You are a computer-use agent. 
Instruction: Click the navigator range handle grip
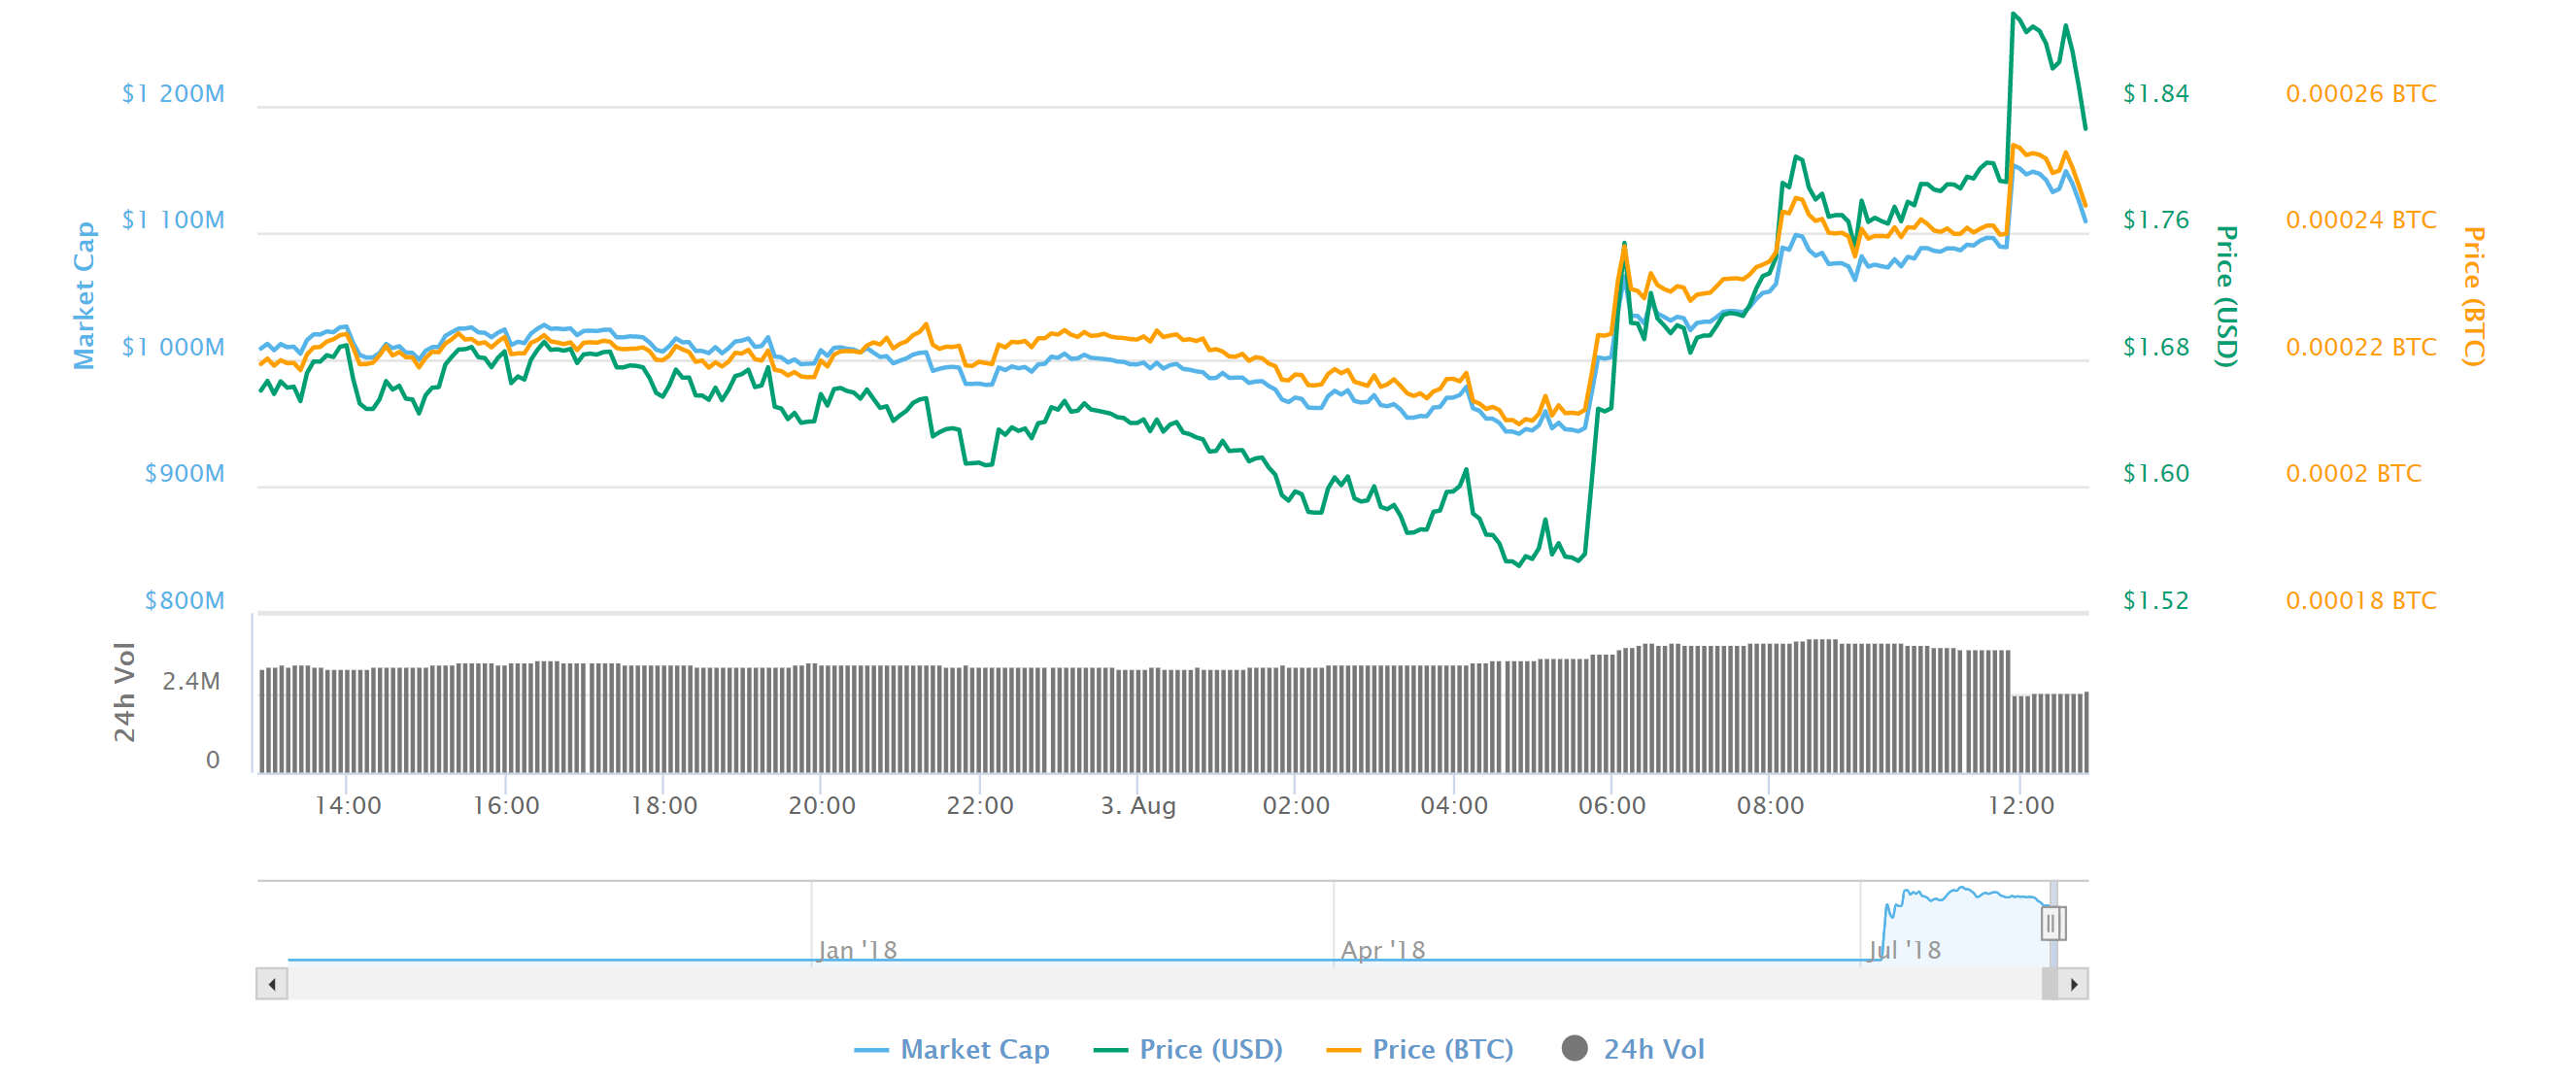pyautogui.click(x=2052, y=923)
